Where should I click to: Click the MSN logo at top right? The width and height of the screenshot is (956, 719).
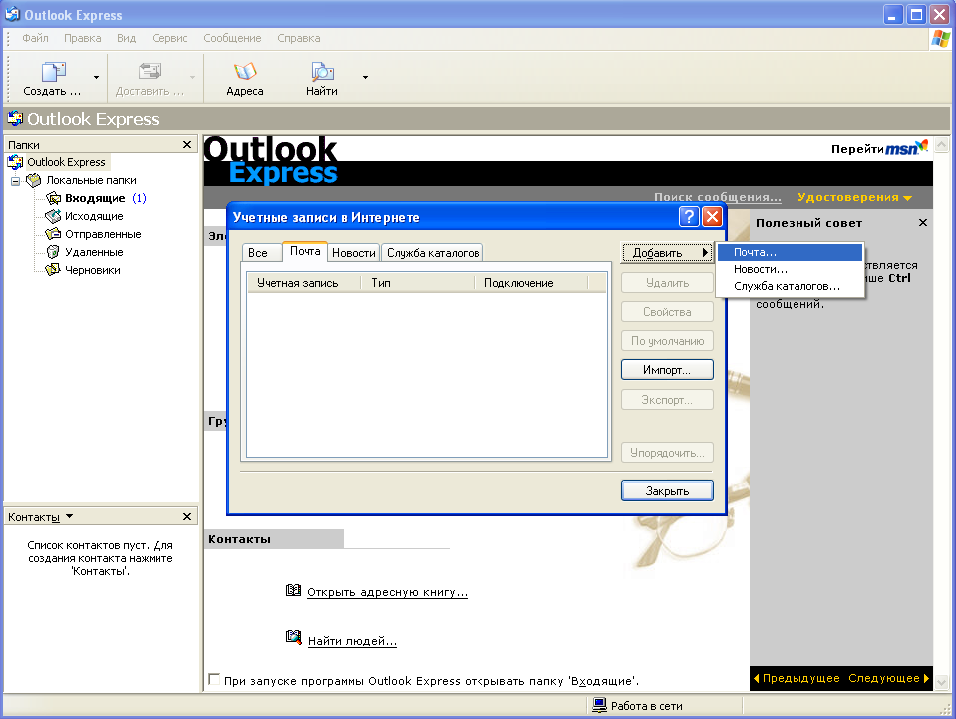click(x=906, y=148)
